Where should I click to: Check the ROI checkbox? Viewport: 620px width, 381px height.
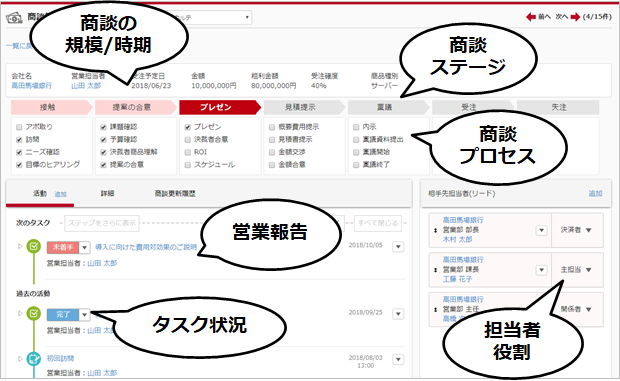(188, 152)
